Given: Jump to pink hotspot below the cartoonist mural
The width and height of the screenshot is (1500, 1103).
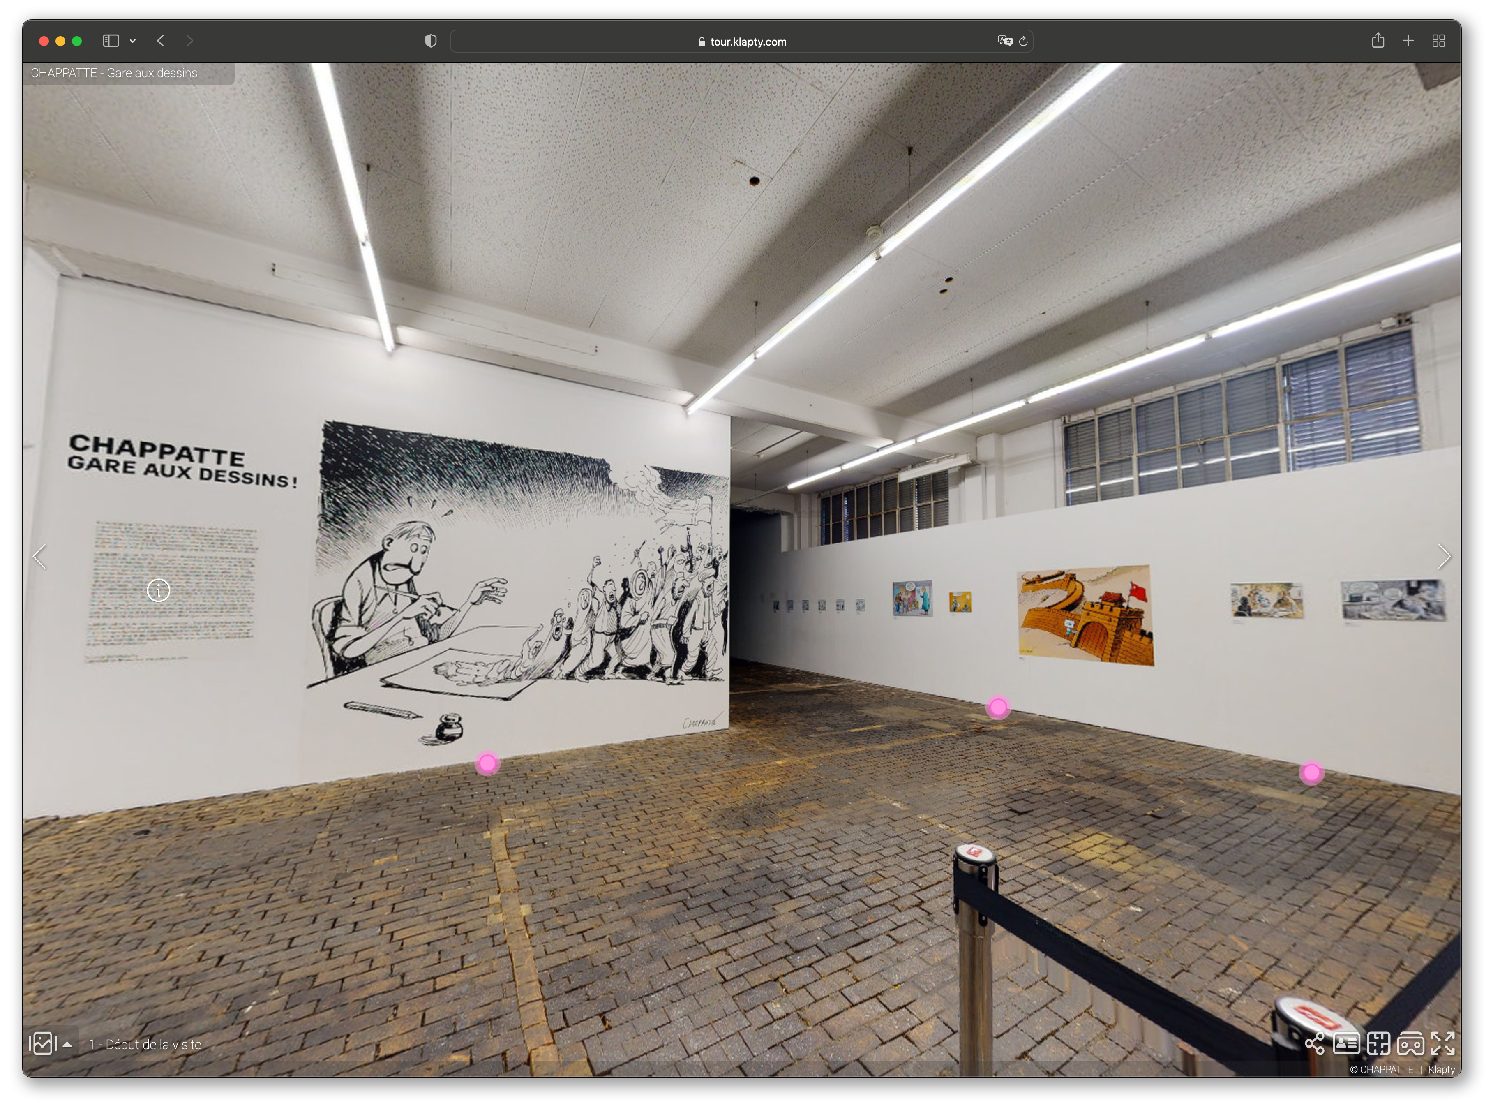Looking at the screenshot, I should (487, 764).
